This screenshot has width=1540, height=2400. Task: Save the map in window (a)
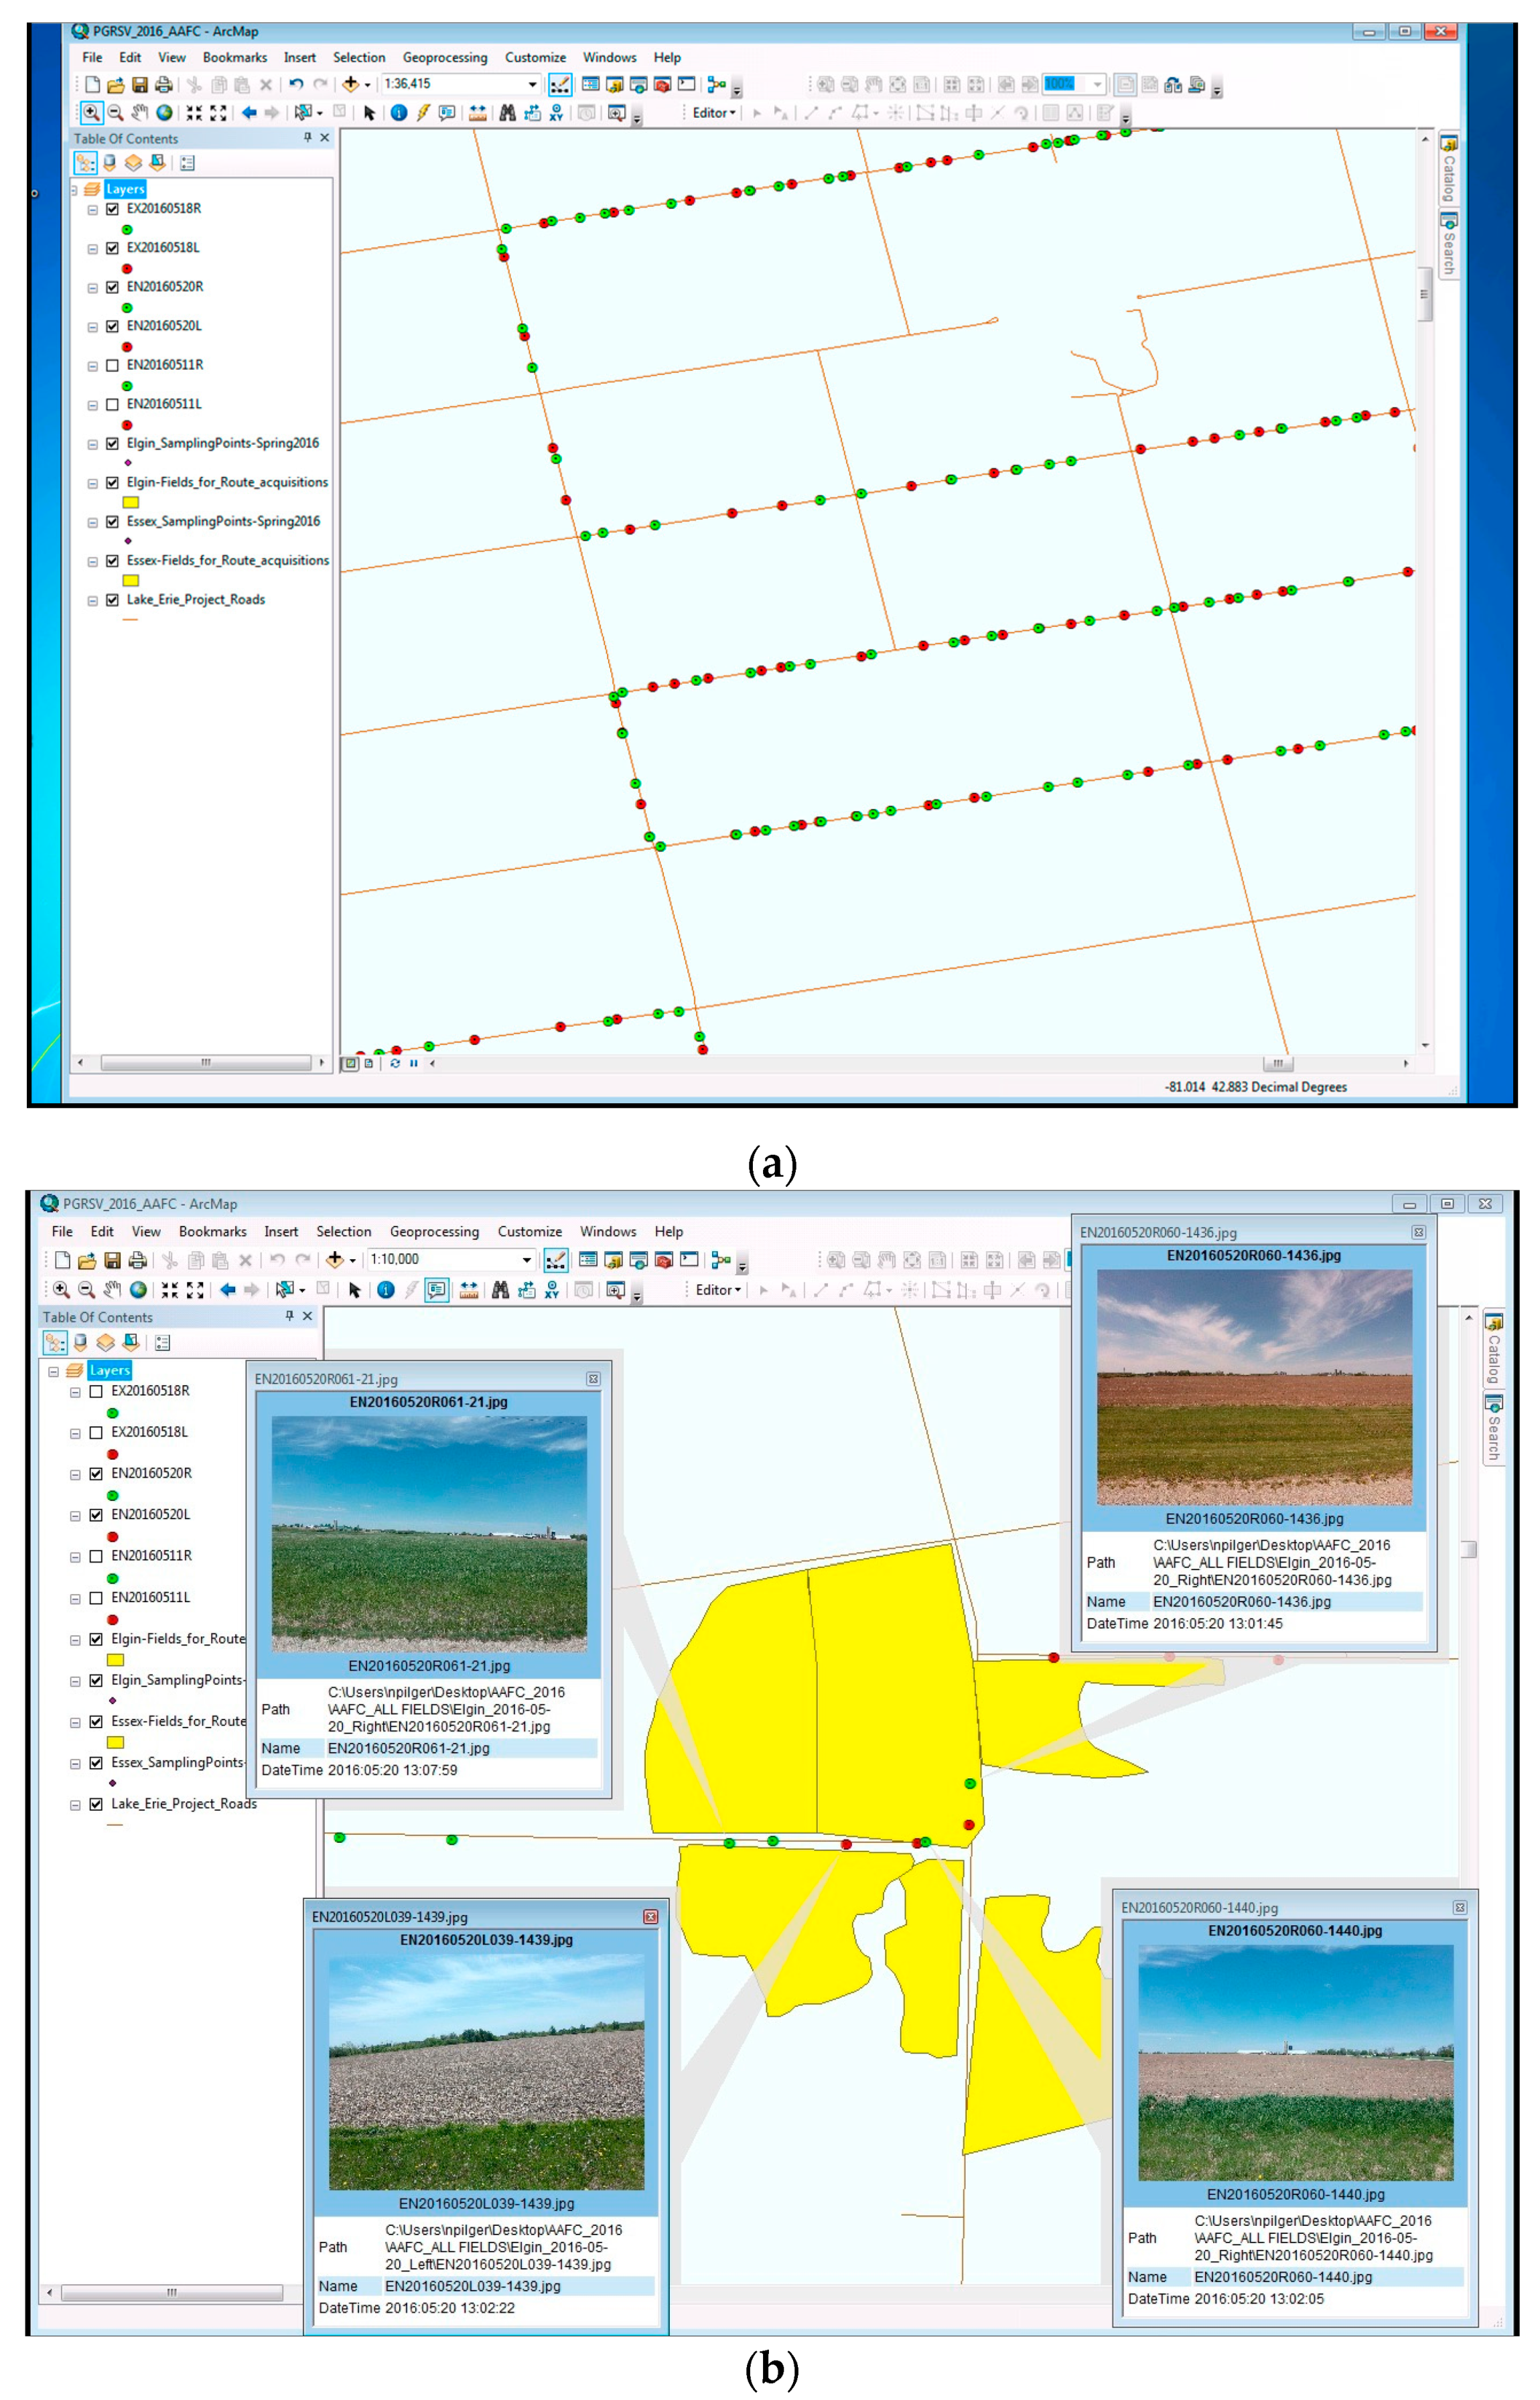[140, 85]
